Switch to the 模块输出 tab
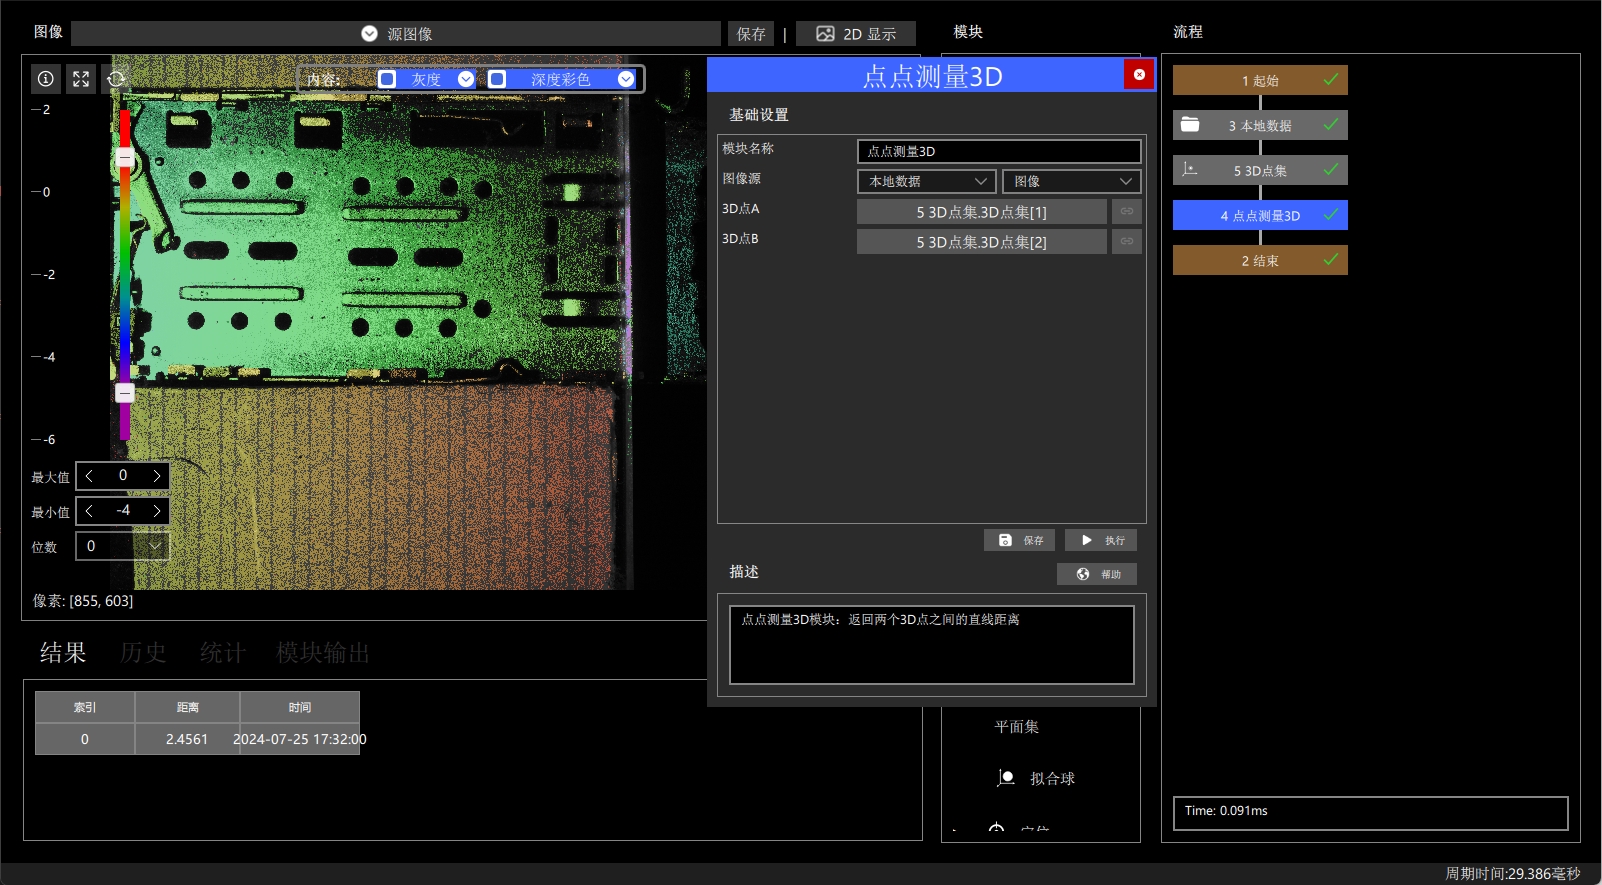 (323, 653)
